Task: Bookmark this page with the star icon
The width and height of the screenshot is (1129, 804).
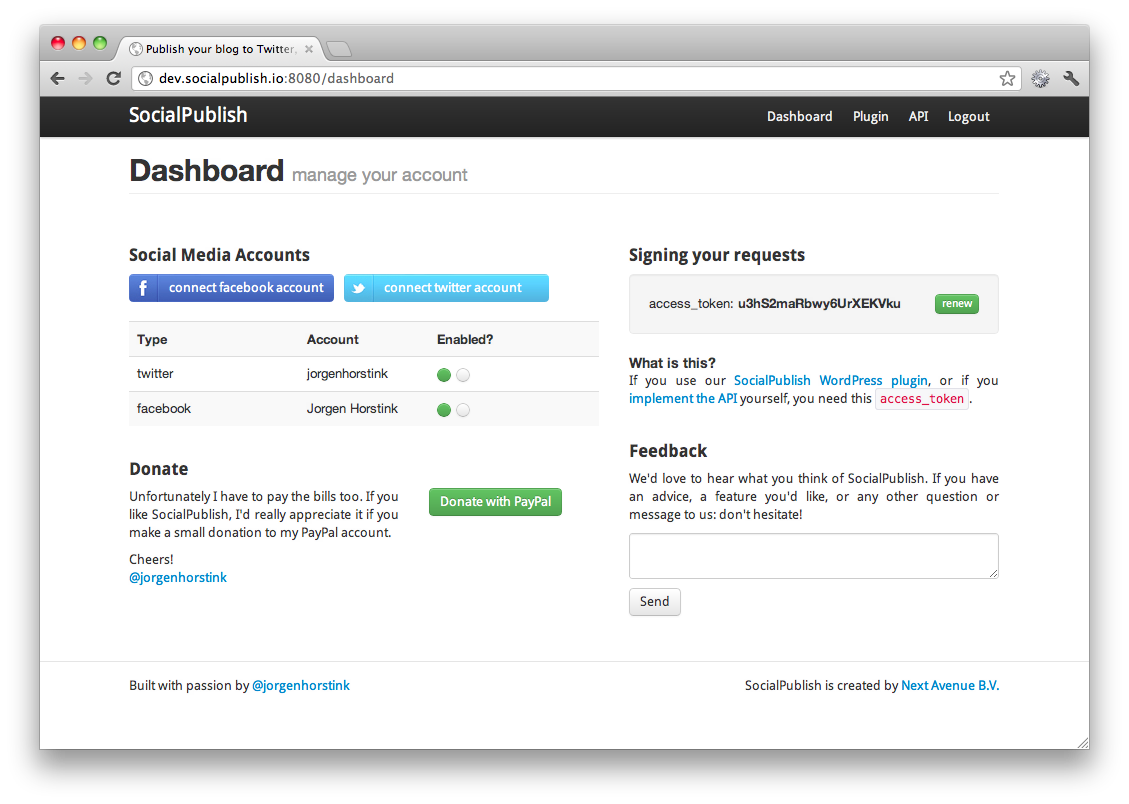Action: [x=1007, y=78]
